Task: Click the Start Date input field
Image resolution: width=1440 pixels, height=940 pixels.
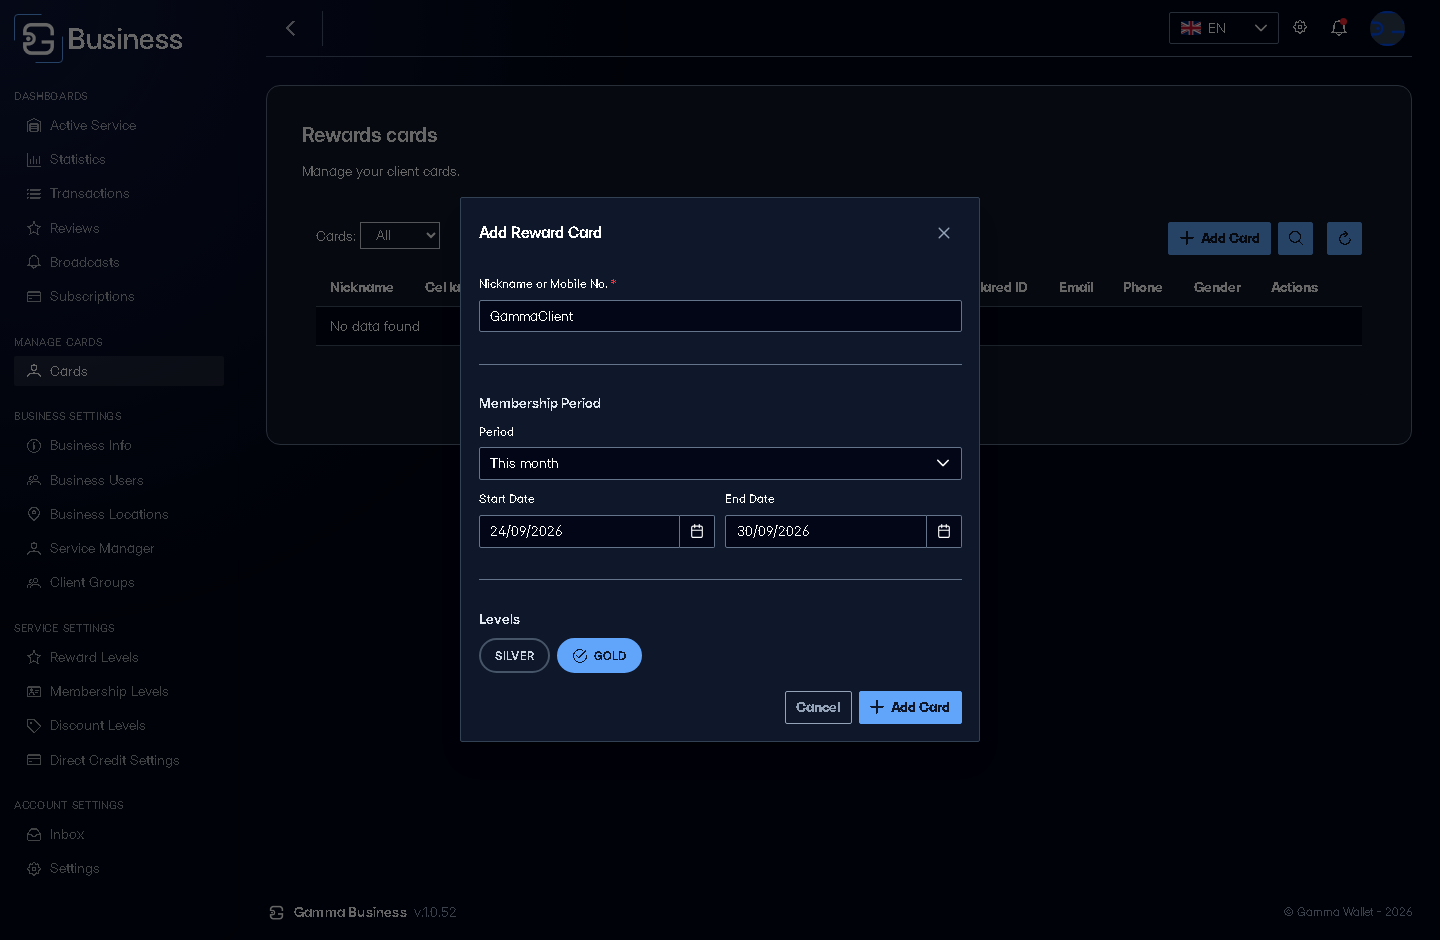Action: pos(579,531)
